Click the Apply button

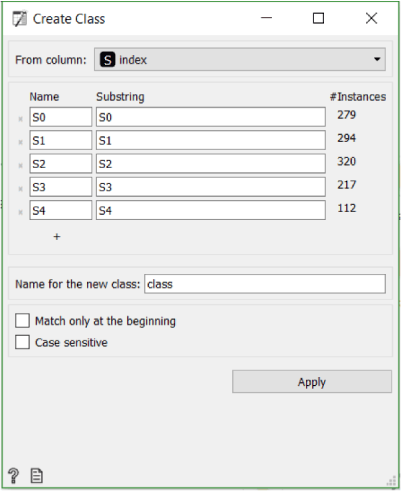pos(312,381)
